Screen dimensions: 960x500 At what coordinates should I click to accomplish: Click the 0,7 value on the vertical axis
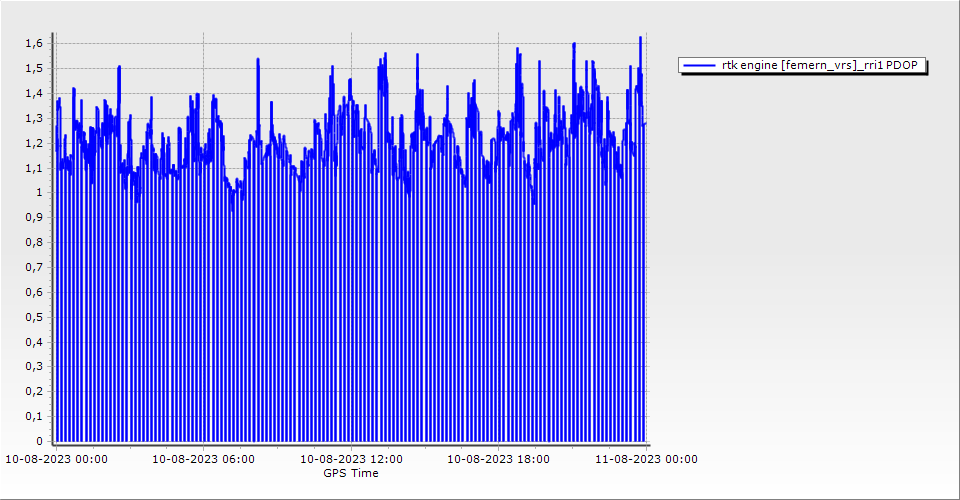[35, 267]
